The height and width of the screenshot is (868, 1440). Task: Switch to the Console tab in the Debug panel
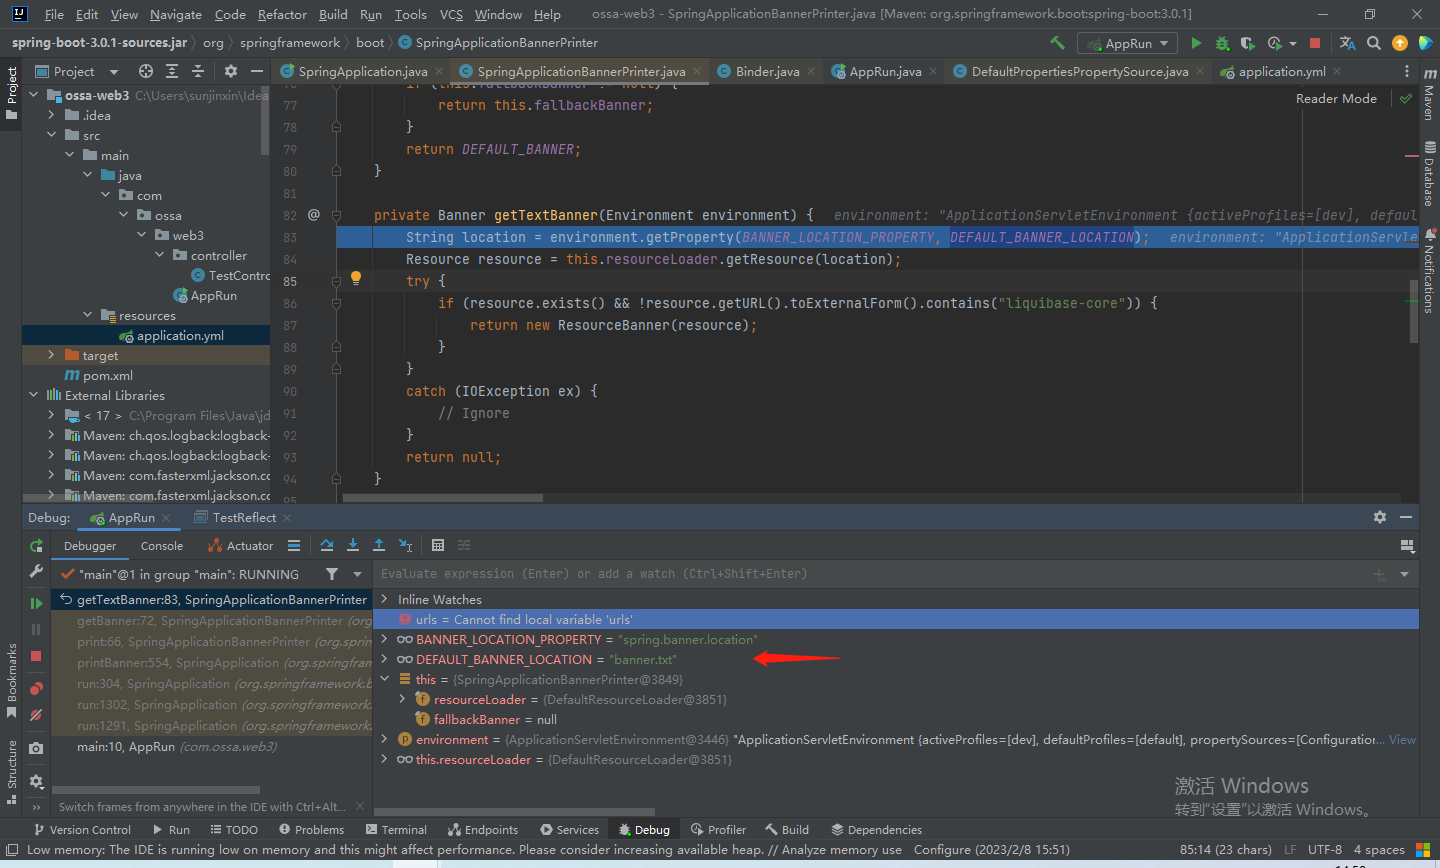coord(162,546)
